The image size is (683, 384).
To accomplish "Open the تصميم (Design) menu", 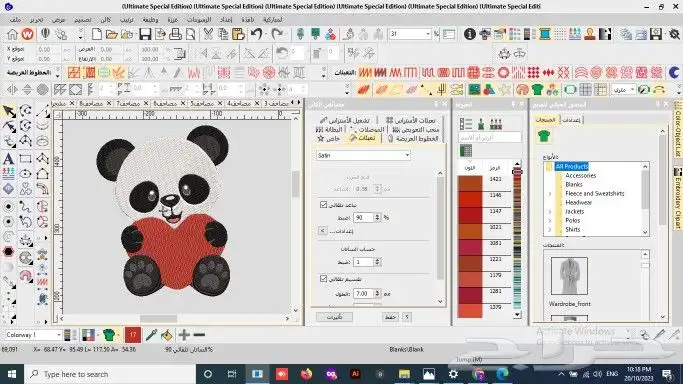I will pyautogui.click(x=82, y=20).
